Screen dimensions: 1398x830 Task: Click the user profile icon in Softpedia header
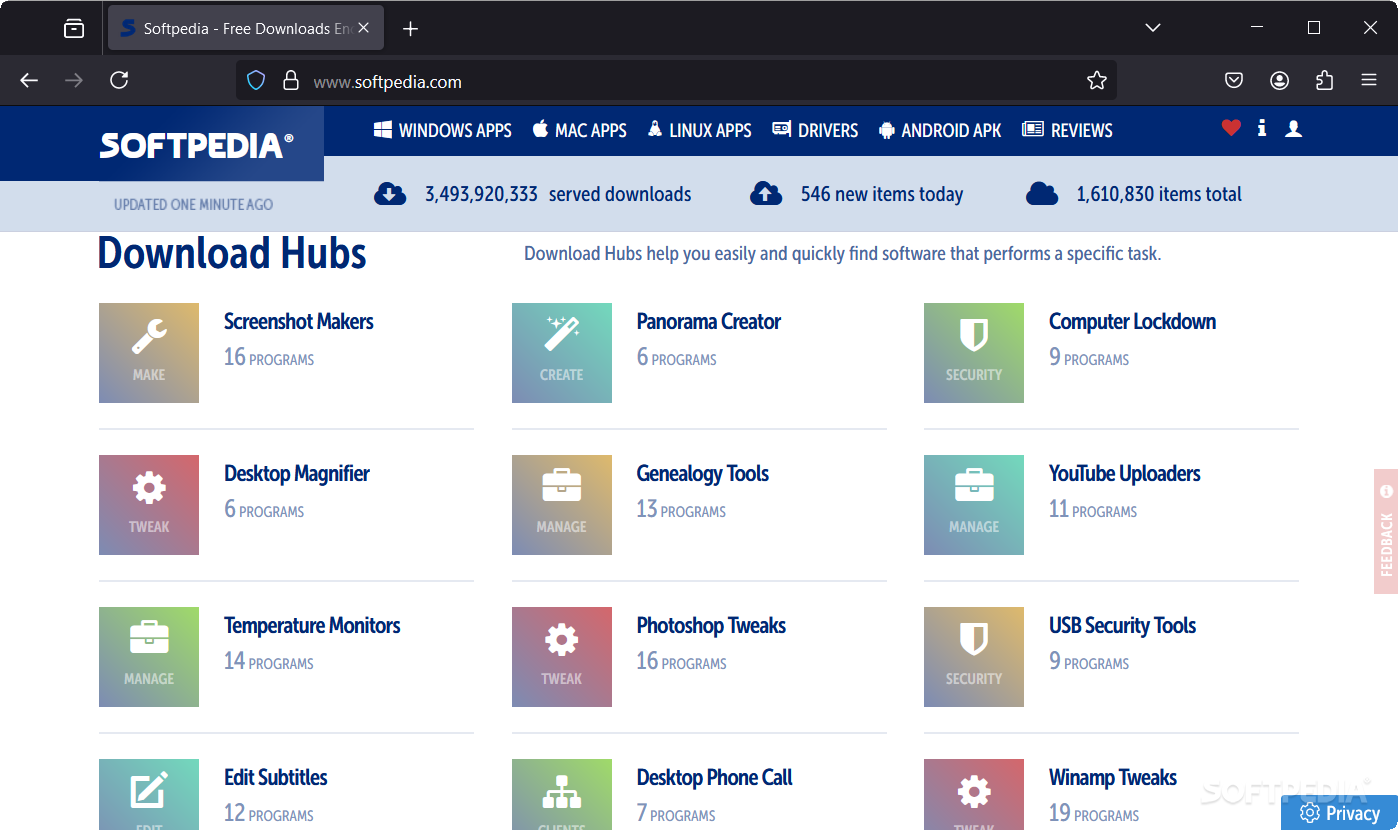(1294, 128)
